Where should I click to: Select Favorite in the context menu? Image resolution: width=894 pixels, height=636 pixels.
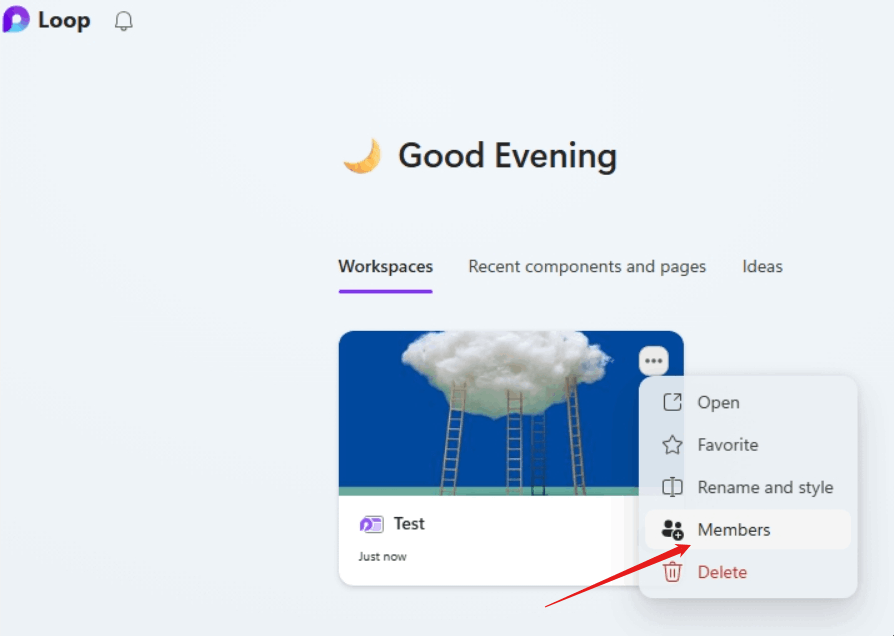pos(747,445)
